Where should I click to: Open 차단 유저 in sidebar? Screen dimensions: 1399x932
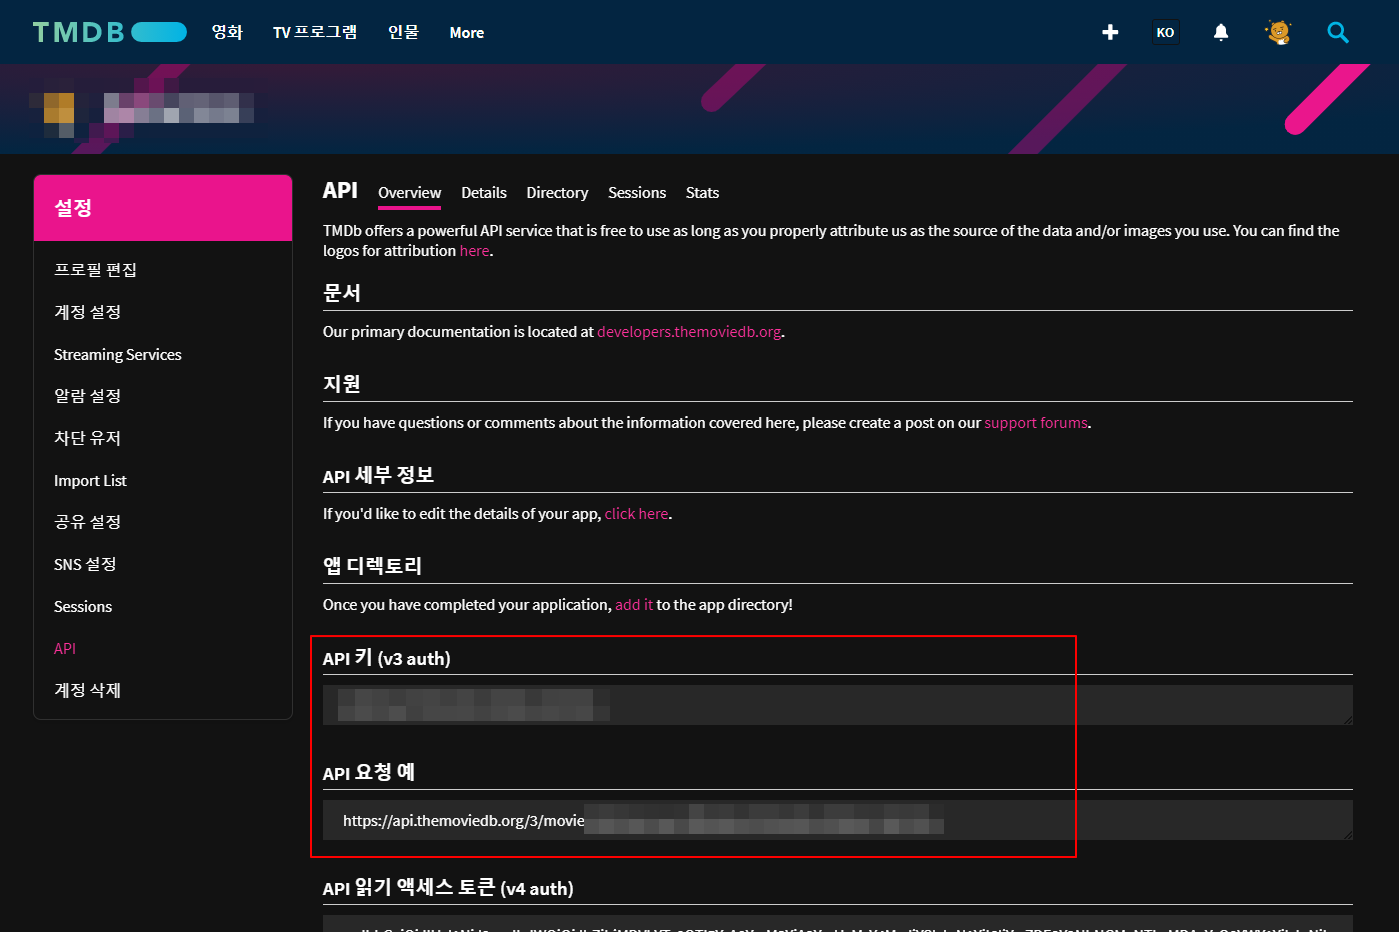[87, 438]
